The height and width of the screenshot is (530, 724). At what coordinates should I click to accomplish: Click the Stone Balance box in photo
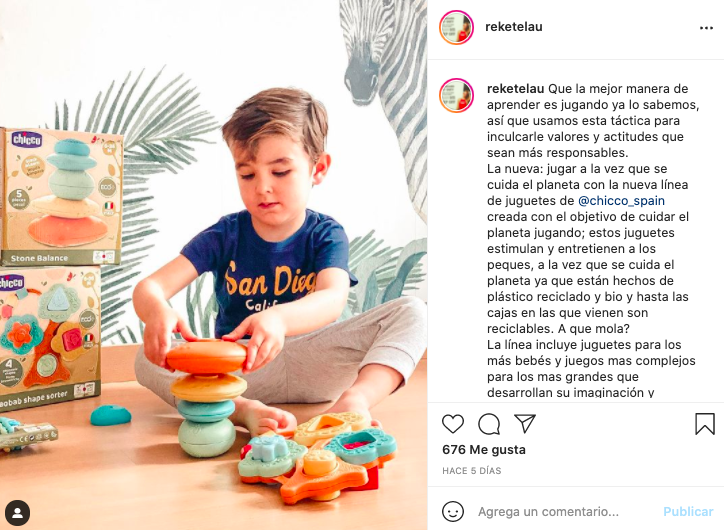tap(62, 197)
